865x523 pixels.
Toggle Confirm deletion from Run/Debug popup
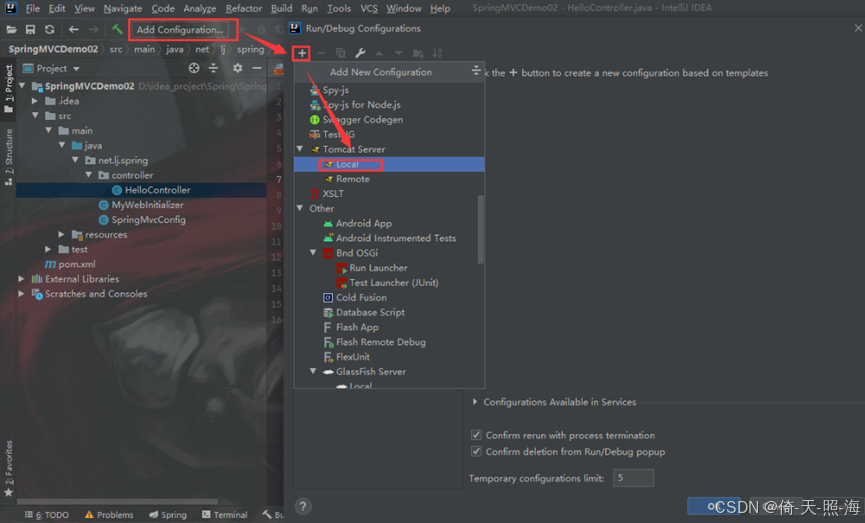tap(476, 451)
